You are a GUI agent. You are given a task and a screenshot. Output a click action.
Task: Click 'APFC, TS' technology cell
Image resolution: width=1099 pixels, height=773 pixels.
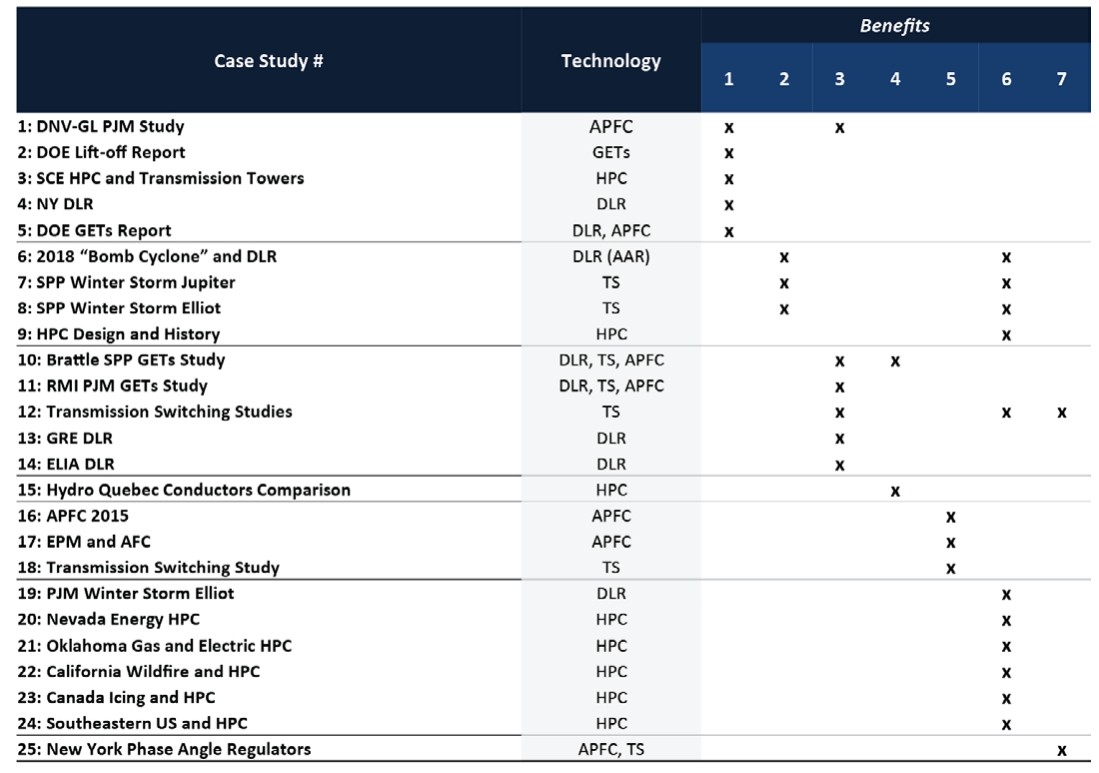[x=610, y=749]
